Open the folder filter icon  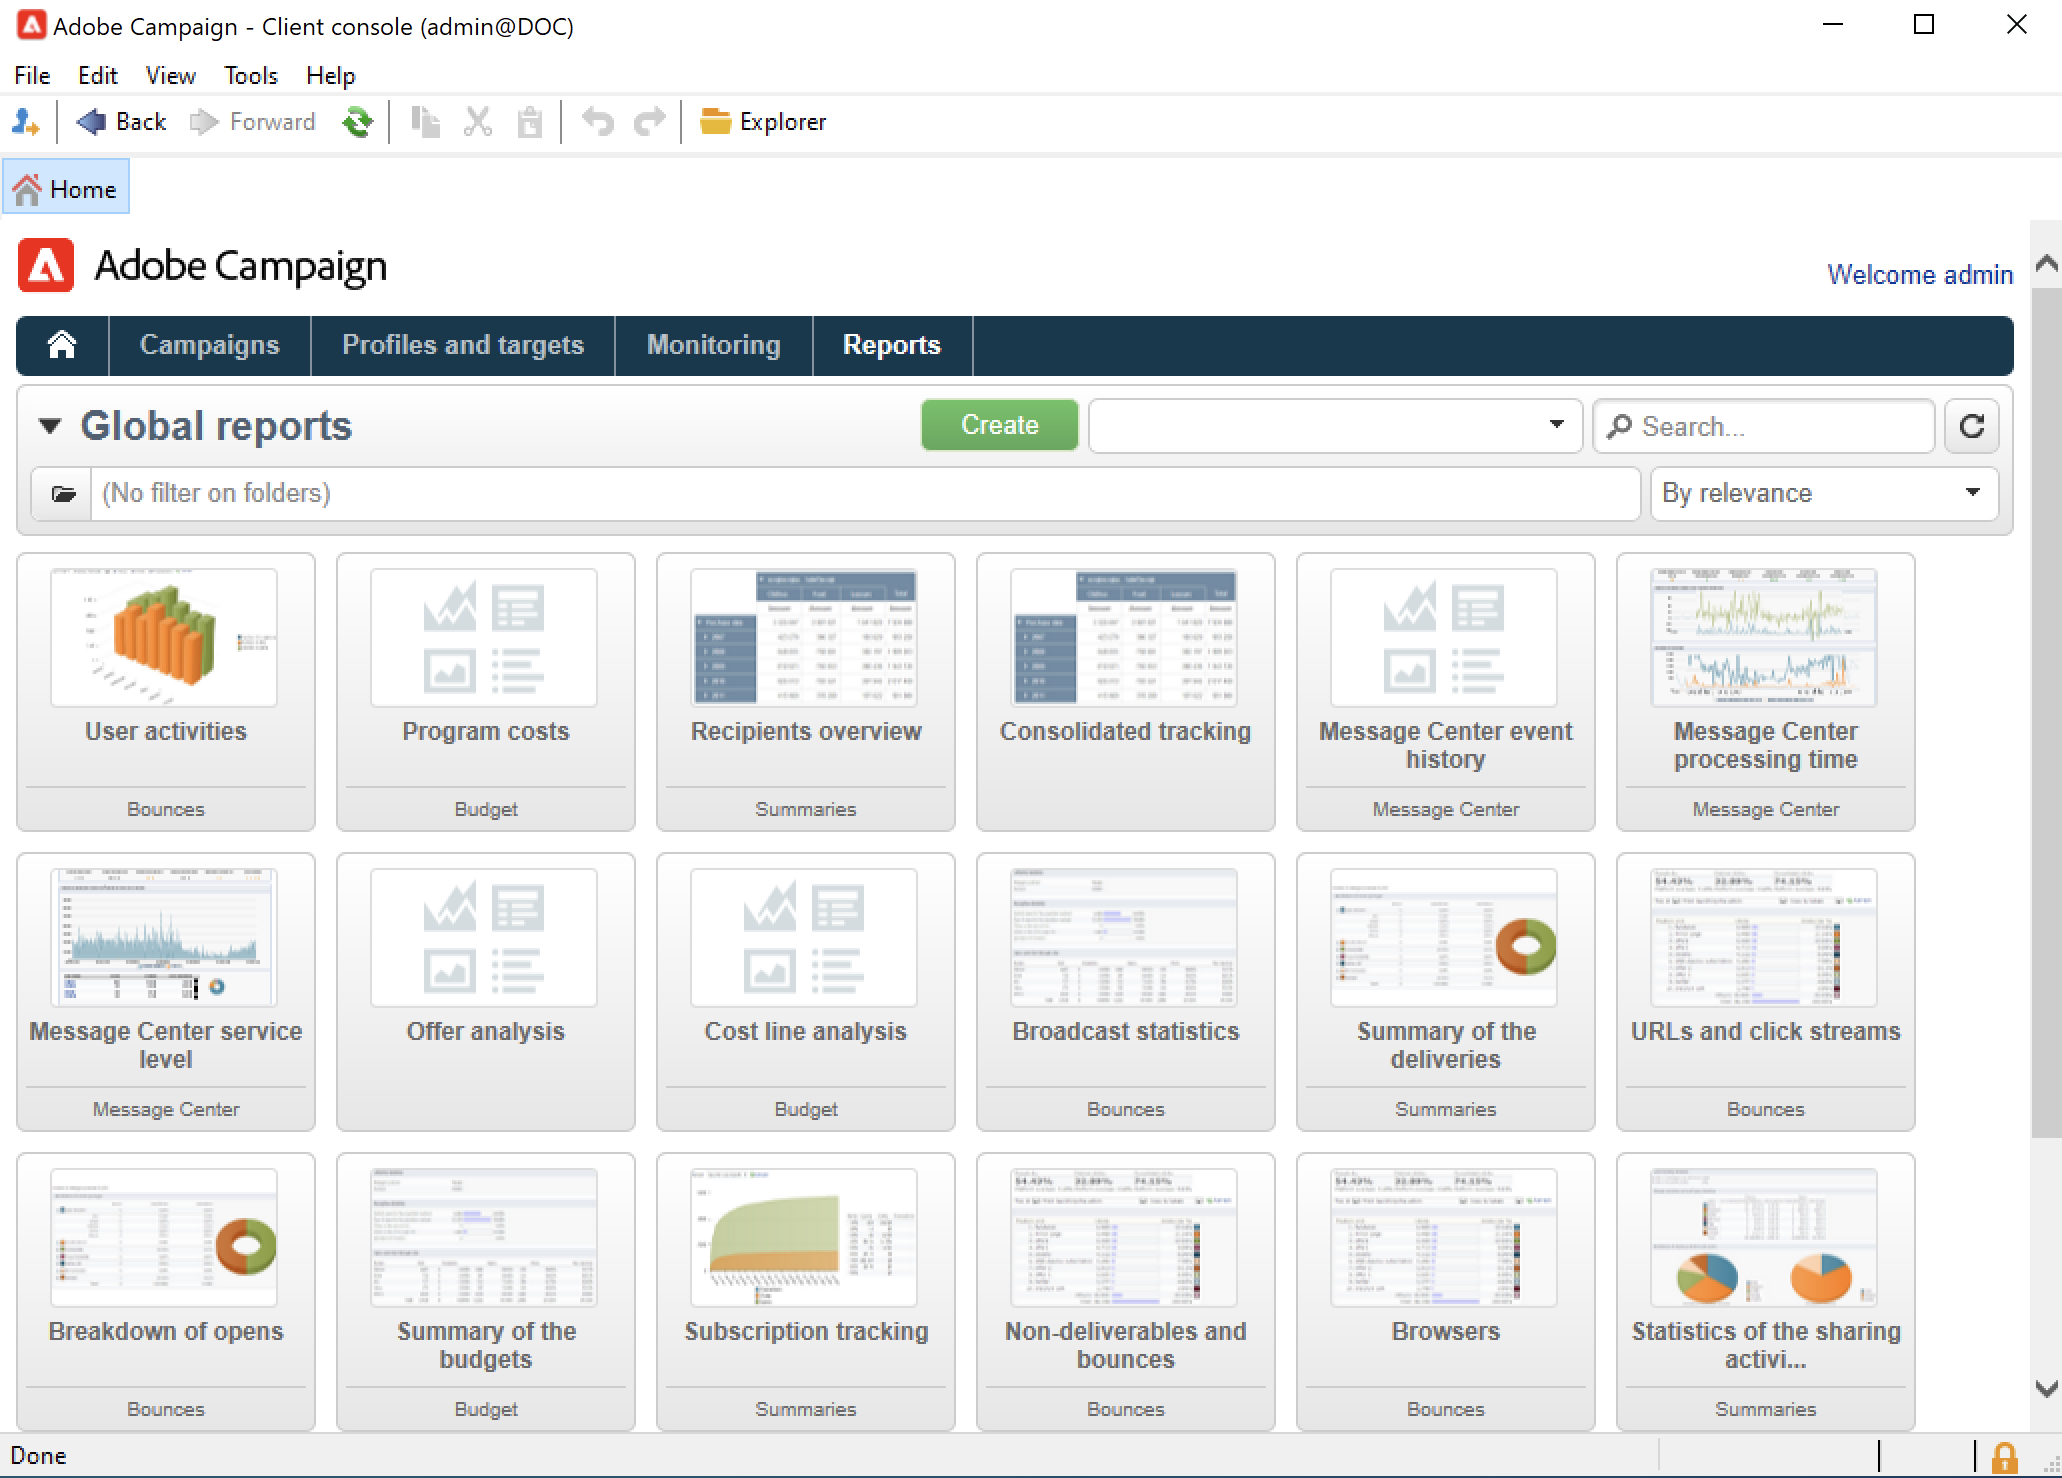click(63, 494)
